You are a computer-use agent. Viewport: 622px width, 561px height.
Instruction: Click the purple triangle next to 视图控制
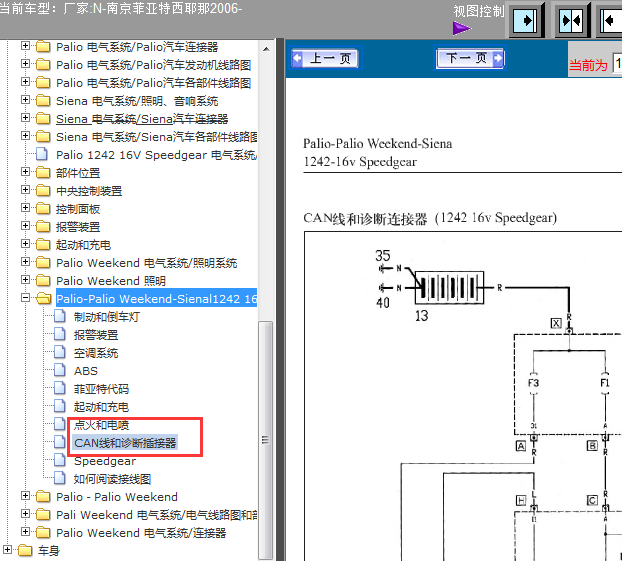(x=461, y=28)
